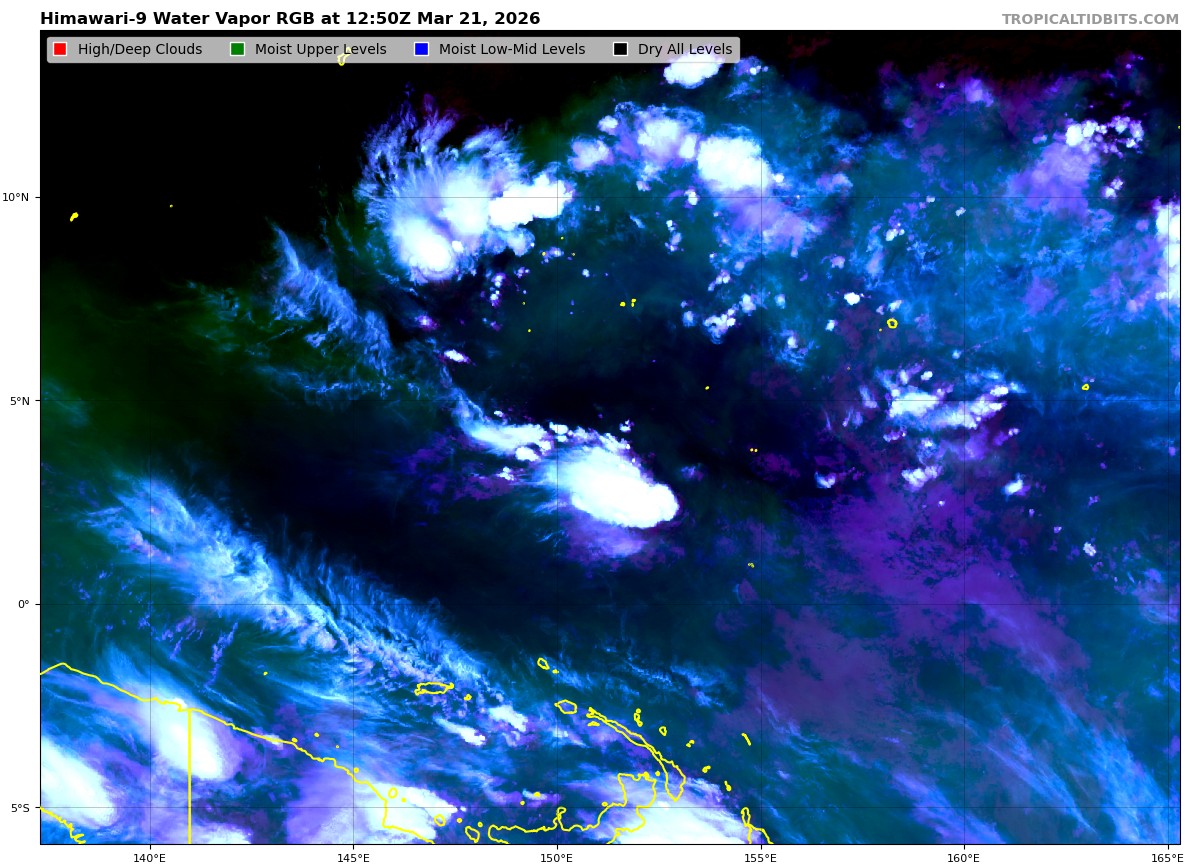Select the 5°S latitude axis label

pyautogui.click(x=18, y=808)
